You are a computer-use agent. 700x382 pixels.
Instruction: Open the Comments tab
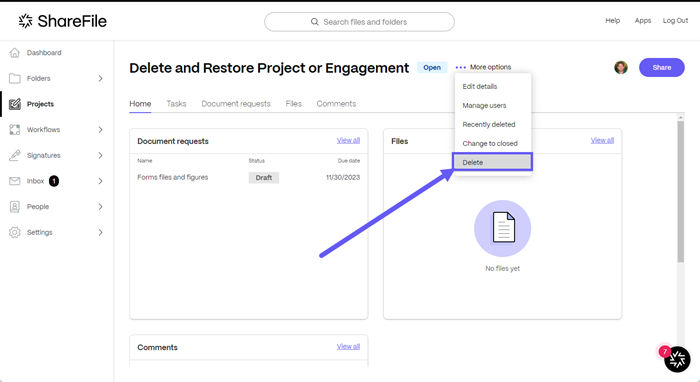(x=336, y=104)
